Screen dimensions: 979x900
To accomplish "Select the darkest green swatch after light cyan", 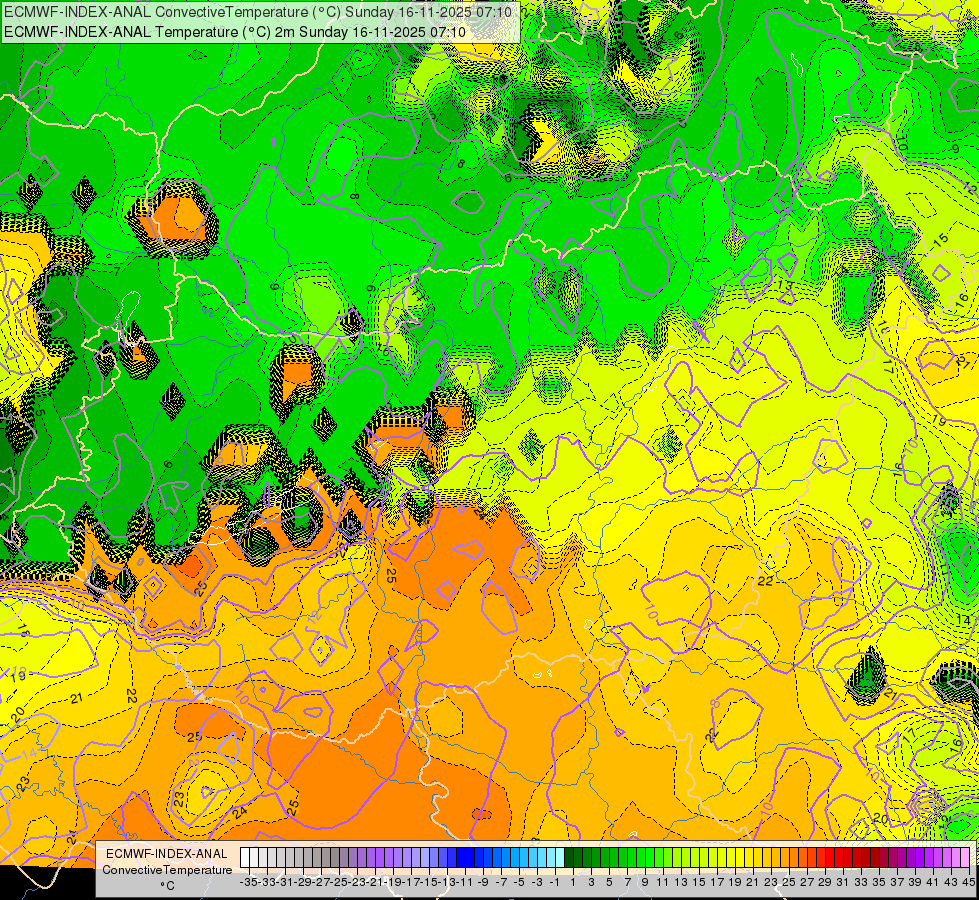I will click(569, 858).
